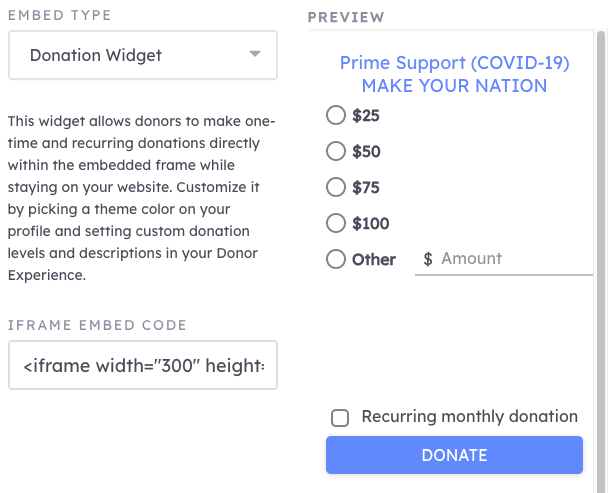Viewport: 611px width, 493px height.
Task: Click the PREVIEW section heading
Action: 345,18
